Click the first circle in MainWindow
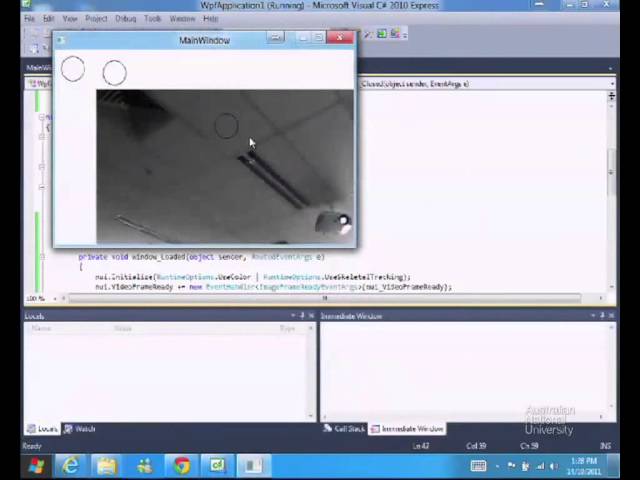This screenshot has width=640, height=480. tap(73, 69)
